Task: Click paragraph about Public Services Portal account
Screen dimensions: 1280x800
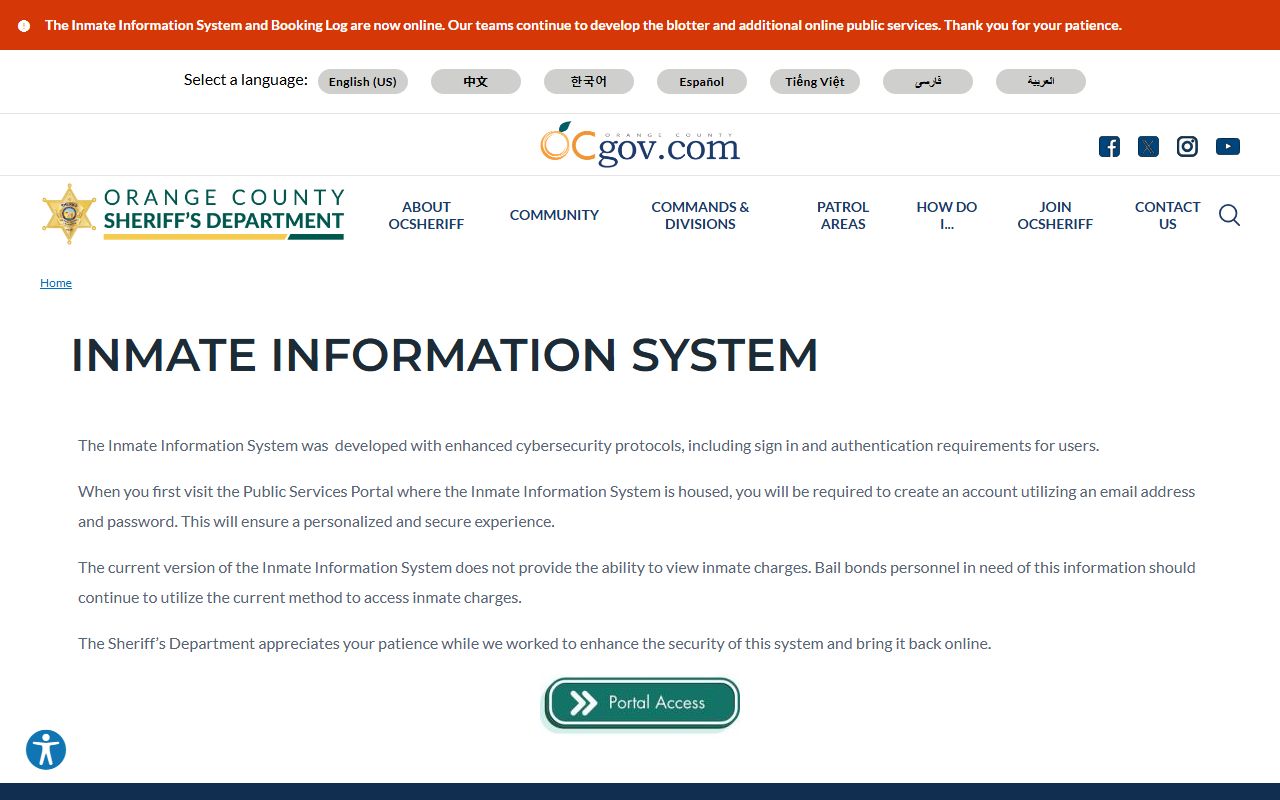Action: (x=637, y=506)
